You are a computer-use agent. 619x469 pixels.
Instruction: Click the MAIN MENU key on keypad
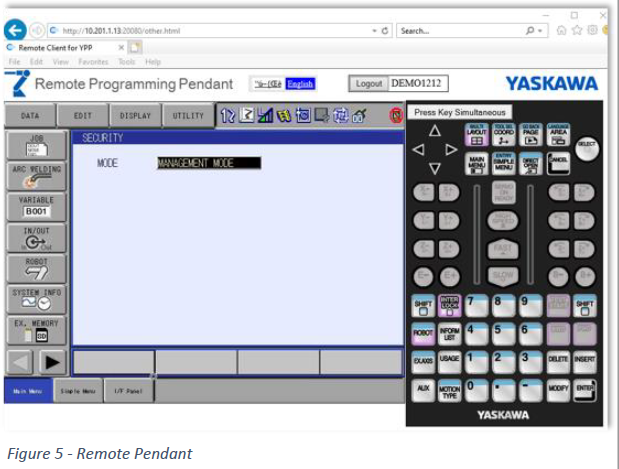point(476,163)
